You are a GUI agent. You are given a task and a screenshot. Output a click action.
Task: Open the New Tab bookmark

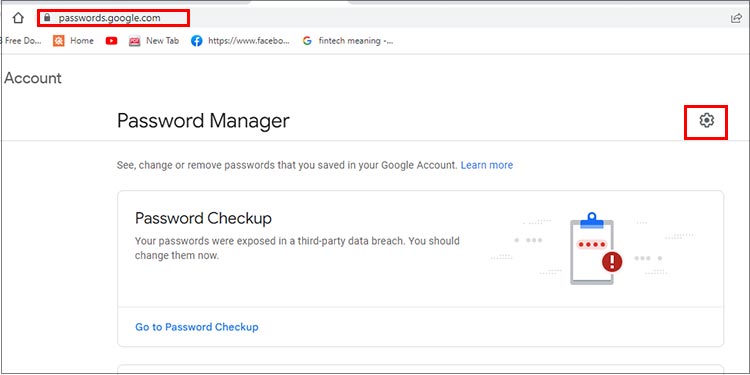(x=154, y=41)
